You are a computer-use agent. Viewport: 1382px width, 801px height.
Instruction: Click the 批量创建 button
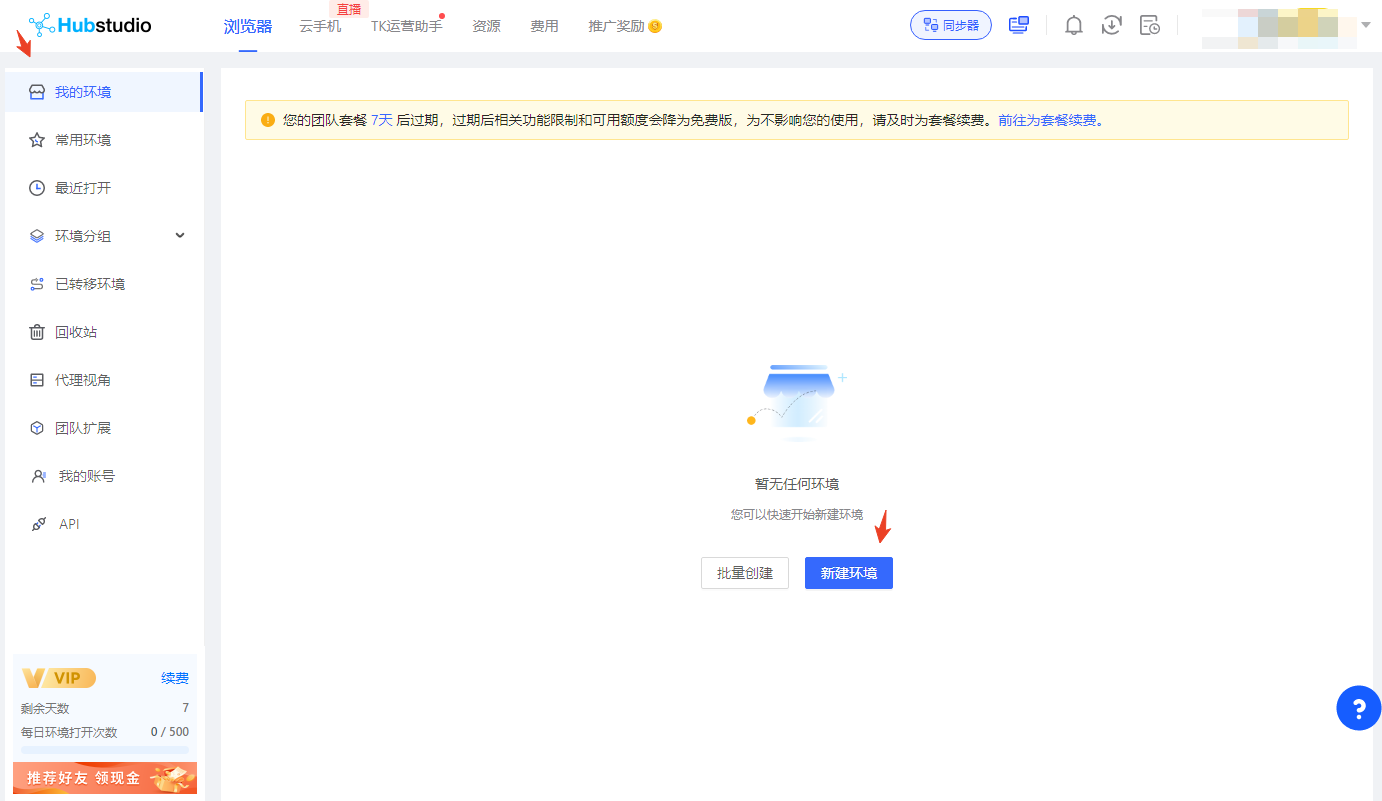(745, 573)
